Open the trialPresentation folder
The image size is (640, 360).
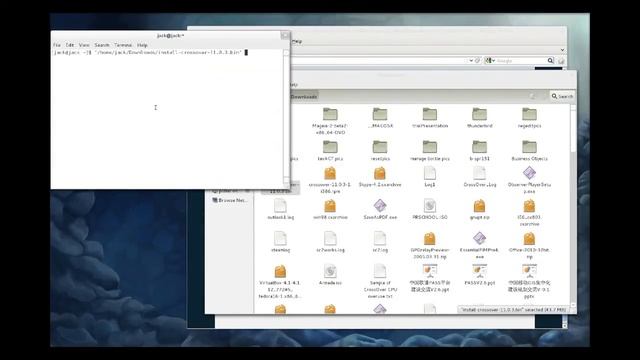430,118
